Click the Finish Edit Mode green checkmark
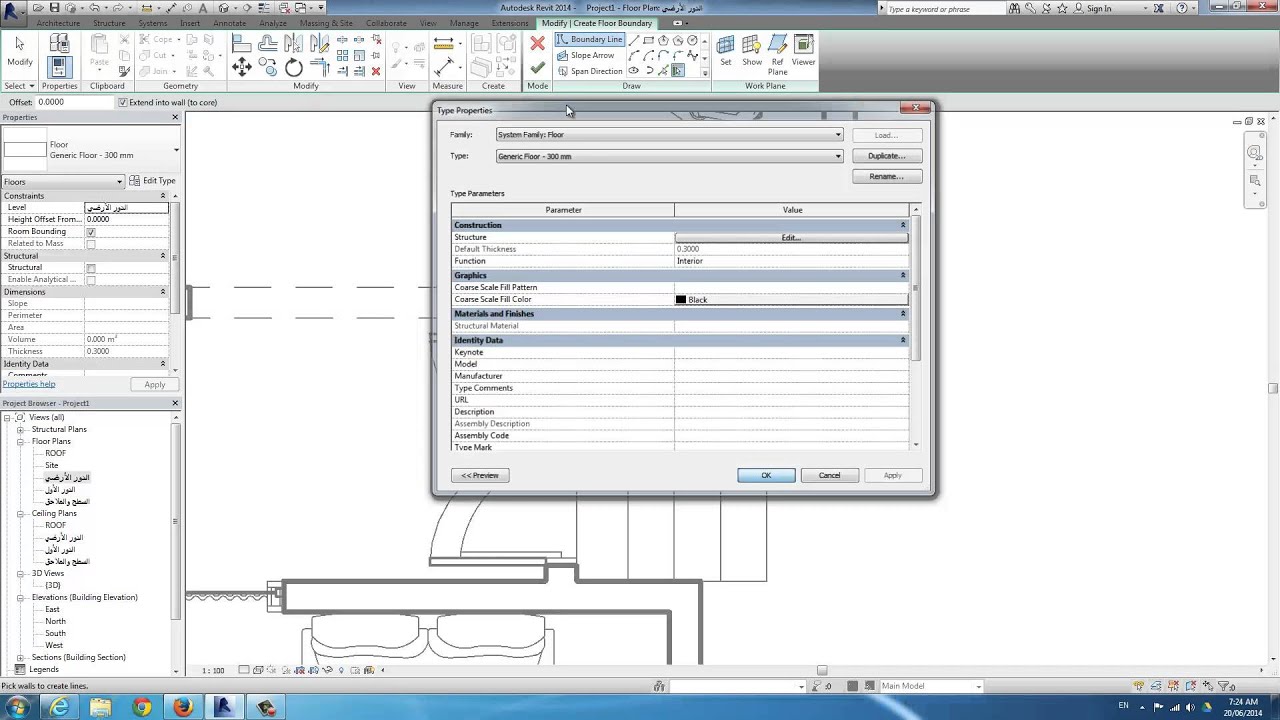1280x720 pixels. [537, 68]
